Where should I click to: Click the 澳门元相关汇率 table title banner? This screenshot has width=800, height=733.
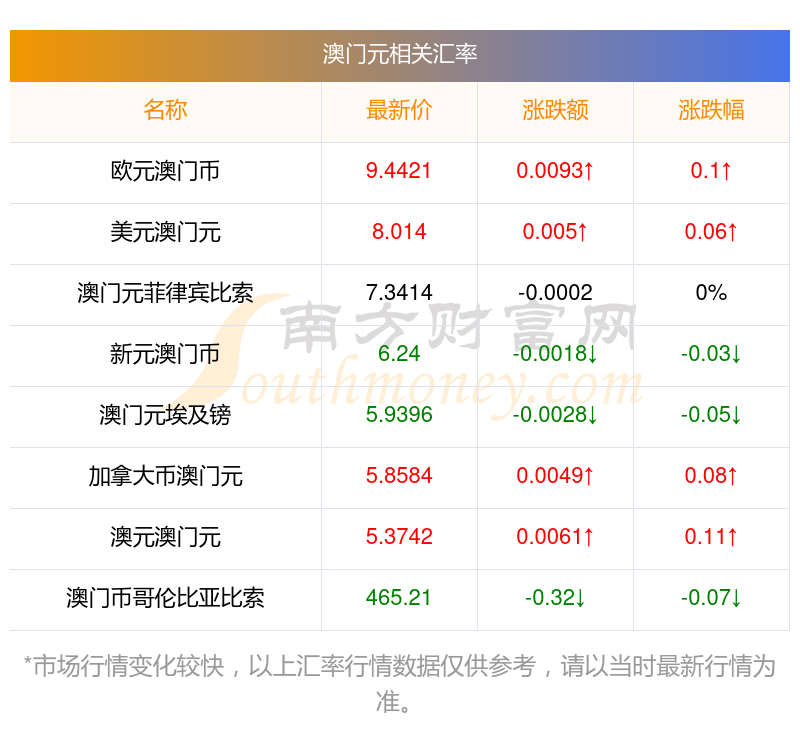click(x=400, y=54)
